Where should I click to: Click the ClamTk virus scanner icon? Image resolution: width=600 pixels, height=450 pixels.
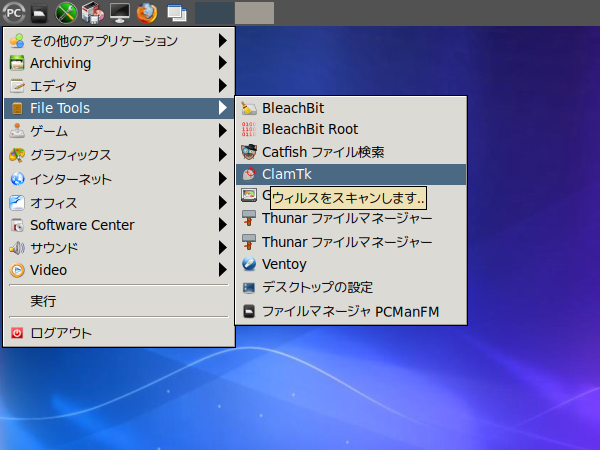(249, 174)
